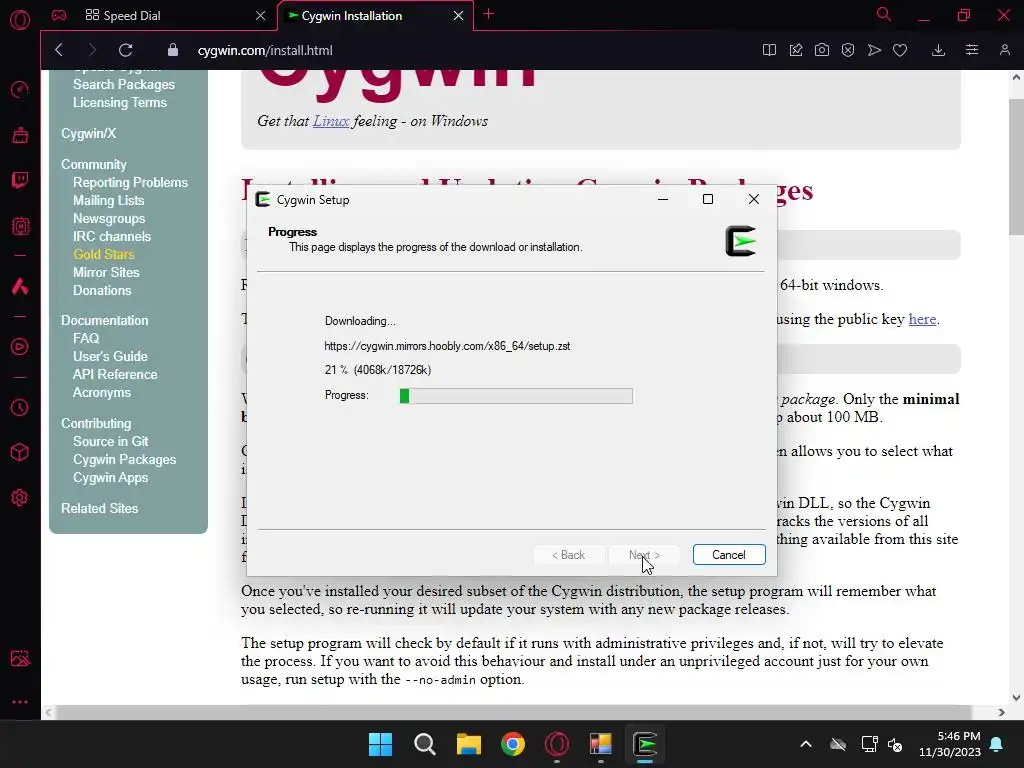Open the GX Cleaner chip icon
The width and height of the screenshot is (1024, 768).
coord(20,226)
